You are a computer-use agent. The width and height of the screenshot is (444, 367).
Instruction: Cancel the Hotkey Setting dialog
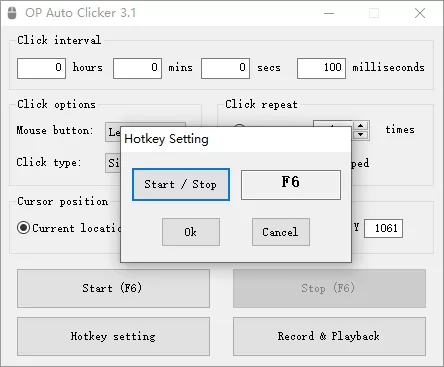[281, 232]
